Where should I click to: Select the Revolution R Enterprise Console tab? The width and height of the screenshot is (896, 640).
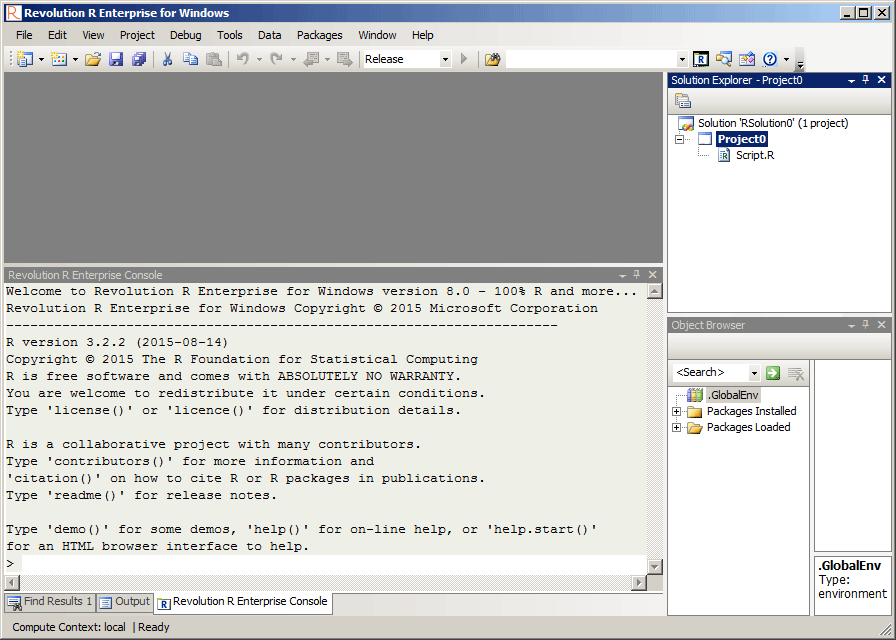[243, 602]
